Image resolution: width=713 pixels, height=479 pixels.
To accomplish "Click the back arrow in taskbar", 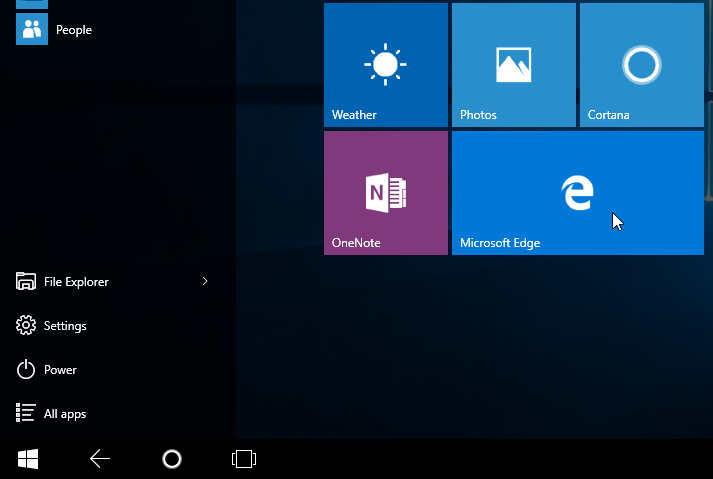I will pos(100,459).
